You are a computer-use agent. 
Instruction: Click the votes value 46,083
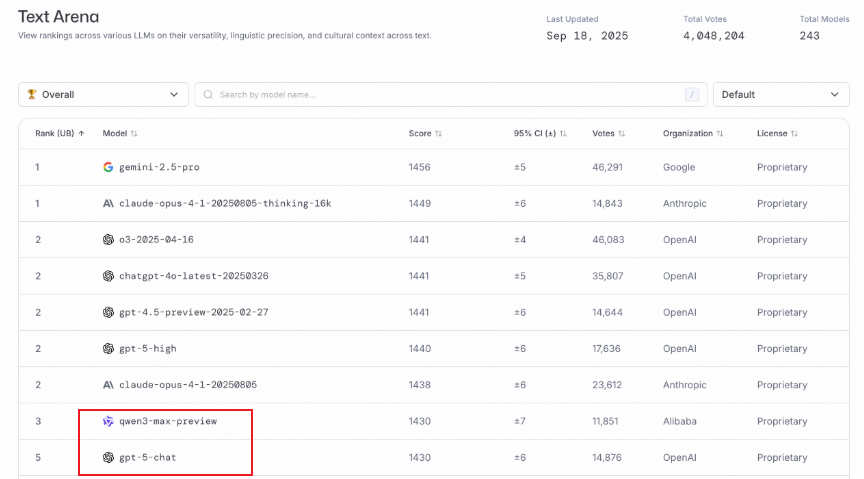coord(608,240)
